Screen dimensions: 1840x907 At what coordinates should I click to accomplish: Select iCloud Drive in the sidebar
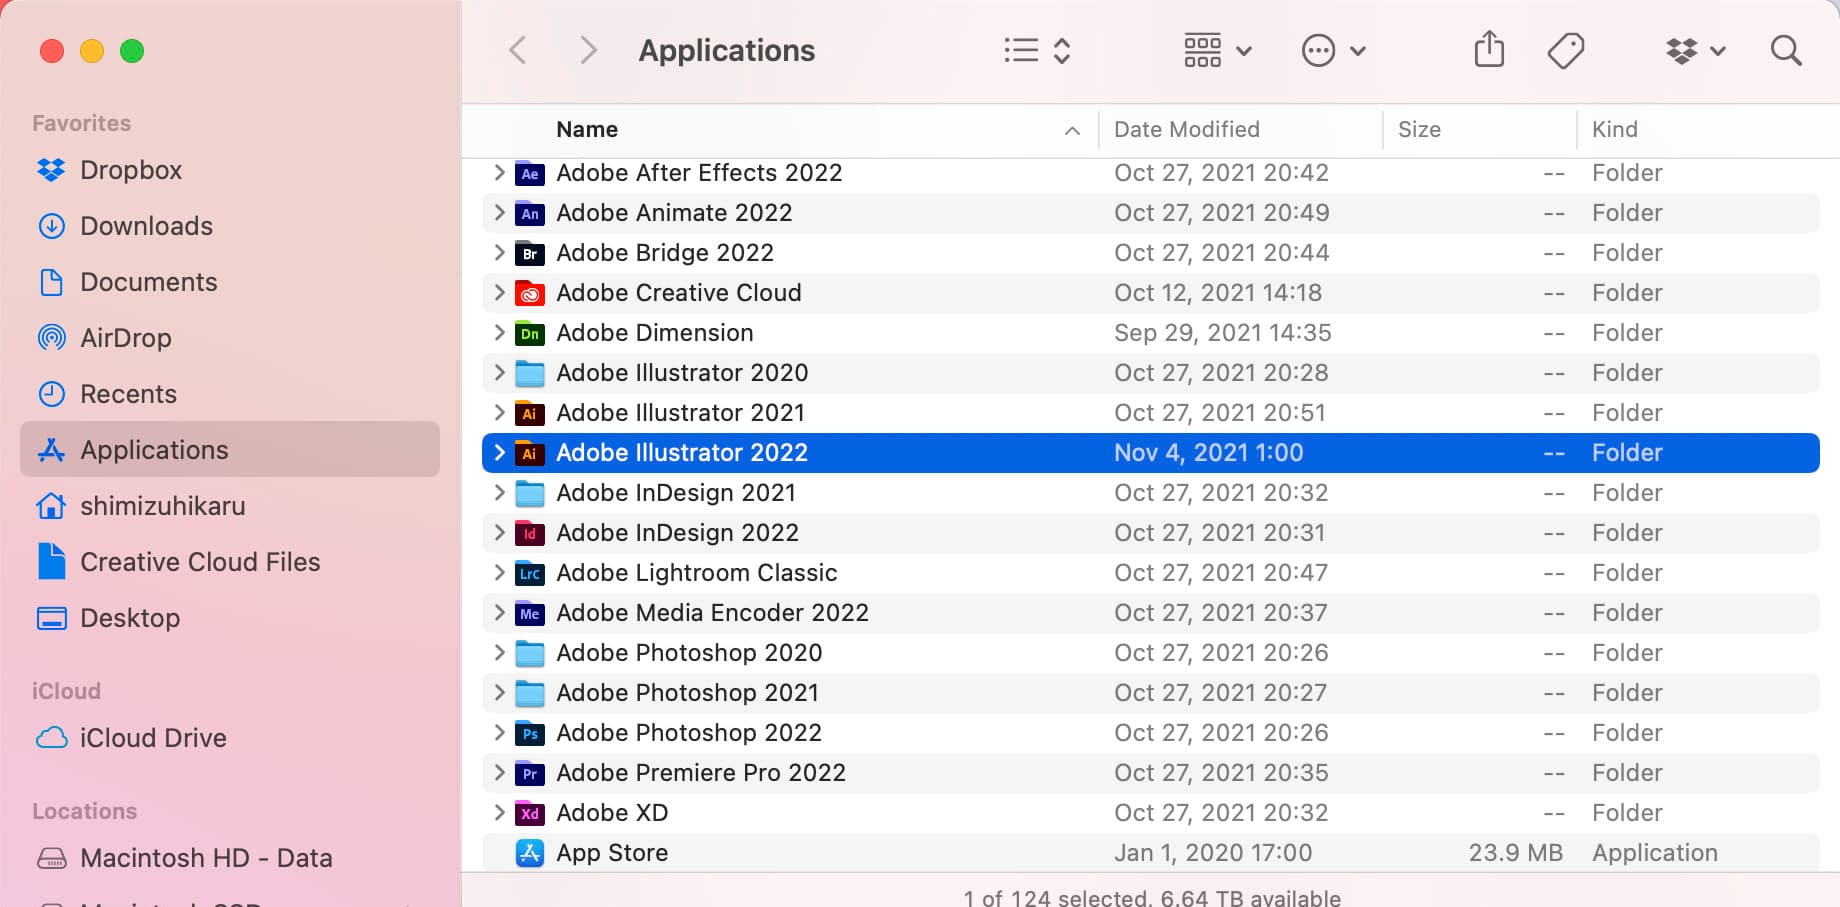click(153, 738)
